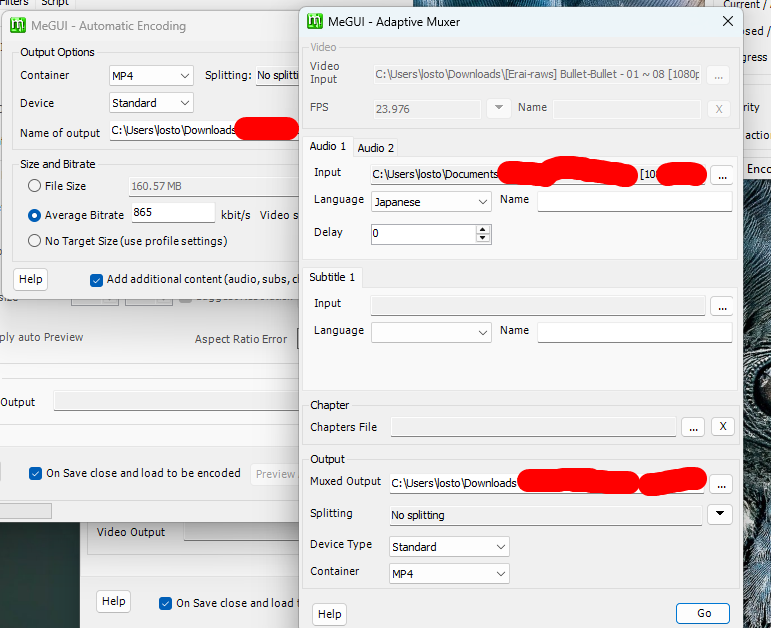The width and height of the screenshot is (771, 628).
Task: Click the Muxed Output path field
Action: (547, 483)
